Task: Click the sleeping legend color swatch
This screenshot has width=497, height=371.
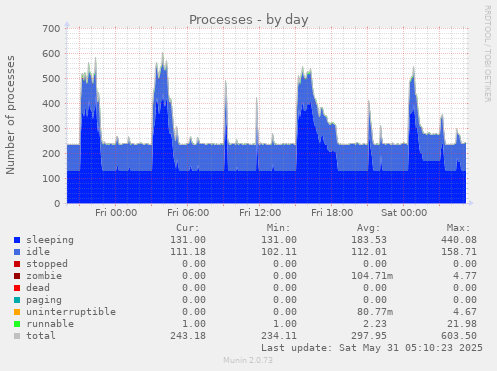Action: point(17,240)
